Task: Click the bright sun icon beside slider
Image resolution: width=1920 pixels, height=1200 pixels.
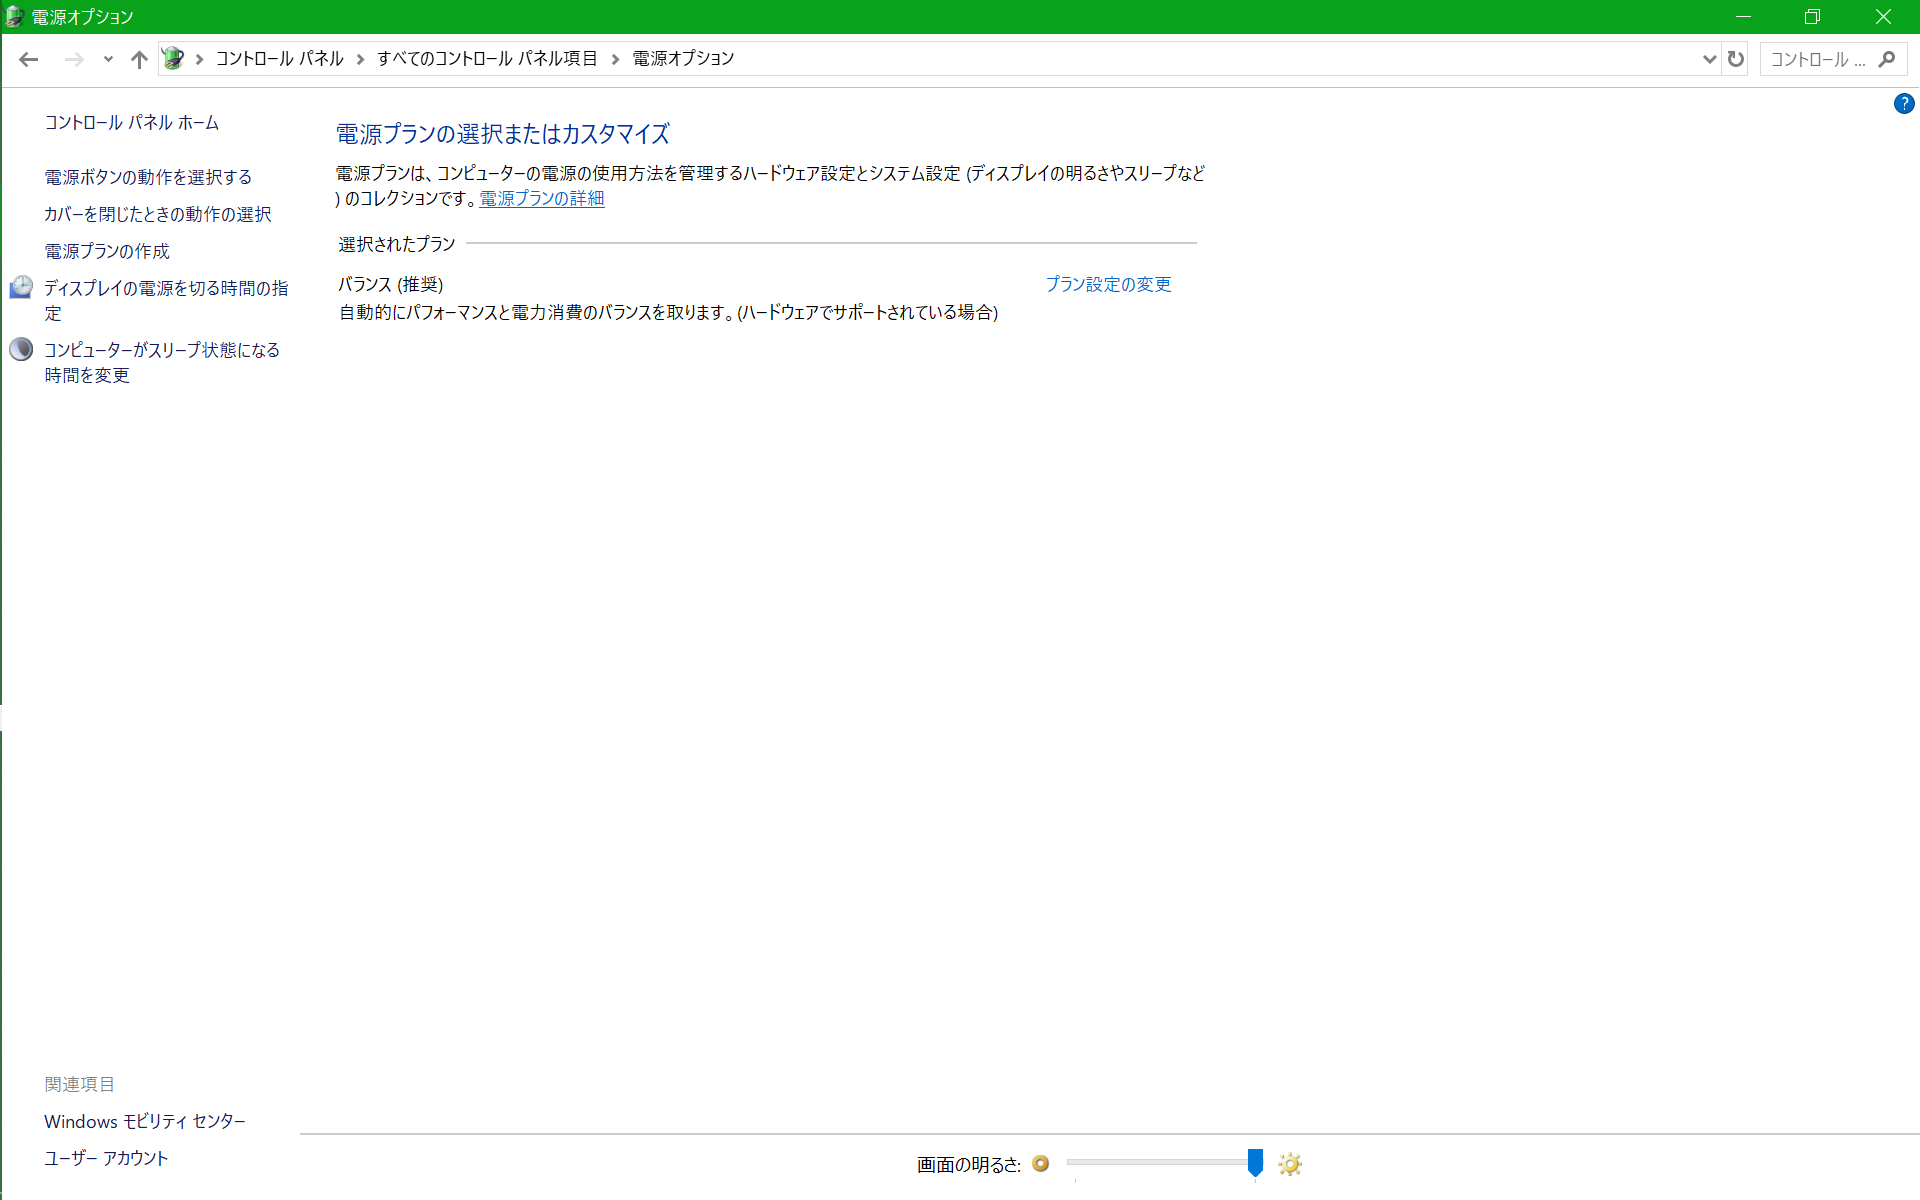Action: [x=1289, y=1164]
